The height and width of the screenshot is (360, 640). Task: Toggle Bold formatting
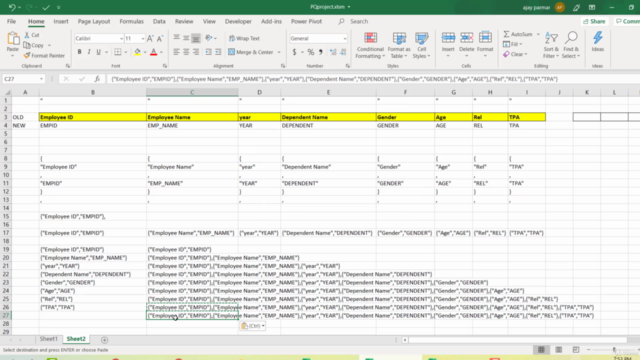click(79, 52)
